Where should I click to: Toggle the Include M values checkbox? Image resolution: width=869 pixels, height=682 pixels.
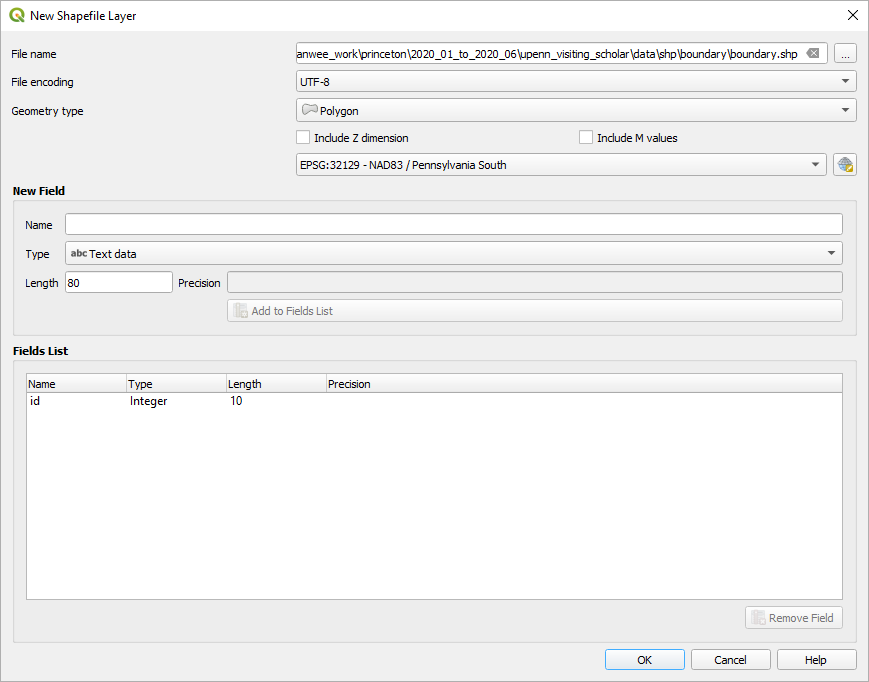(586, 138)
